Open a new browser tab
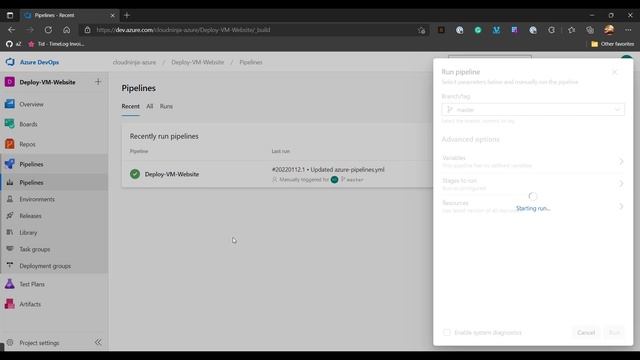Screen dimensions: 640x360 coord(127,16)
